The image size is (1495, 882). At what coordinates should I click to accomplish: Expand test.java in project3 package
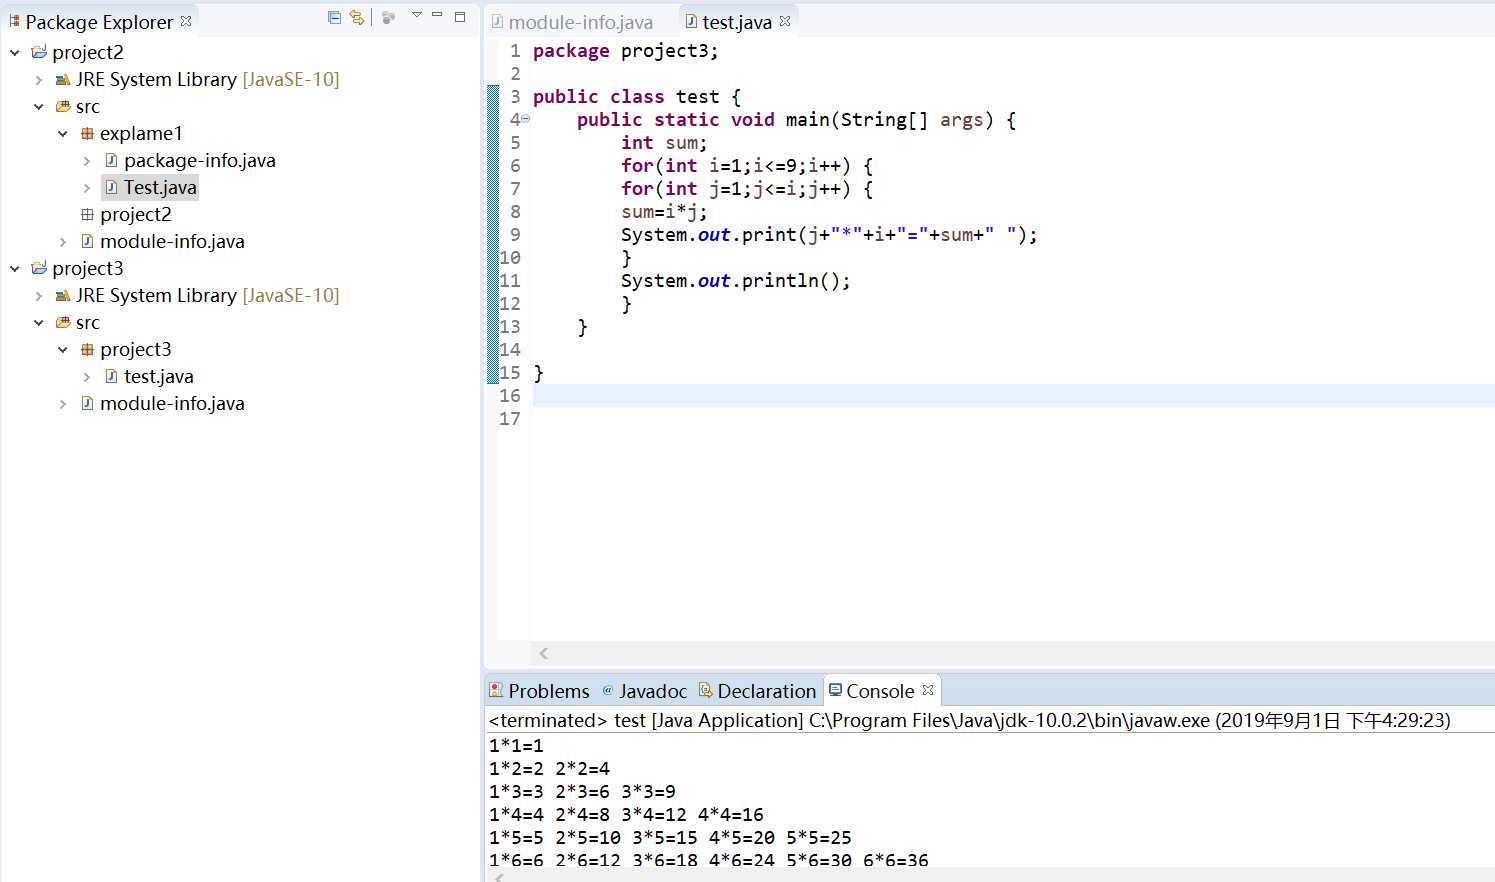(87, 376)
